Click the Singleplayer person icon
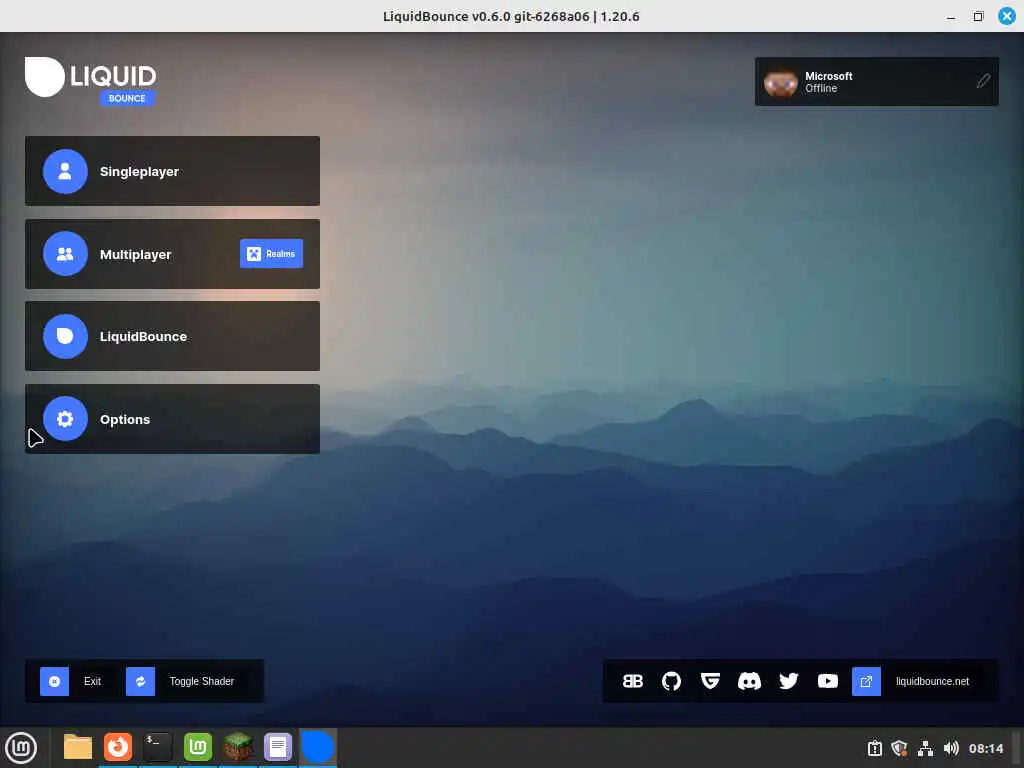 [65, 171]
